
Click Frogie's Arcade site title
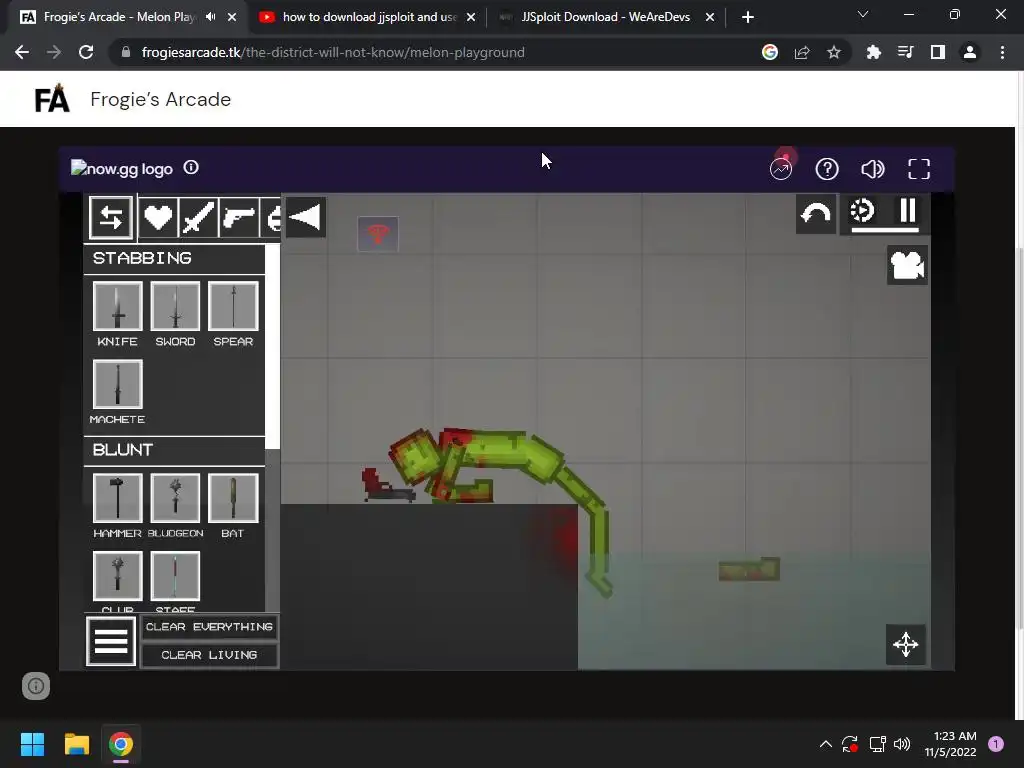pos(161,99)
